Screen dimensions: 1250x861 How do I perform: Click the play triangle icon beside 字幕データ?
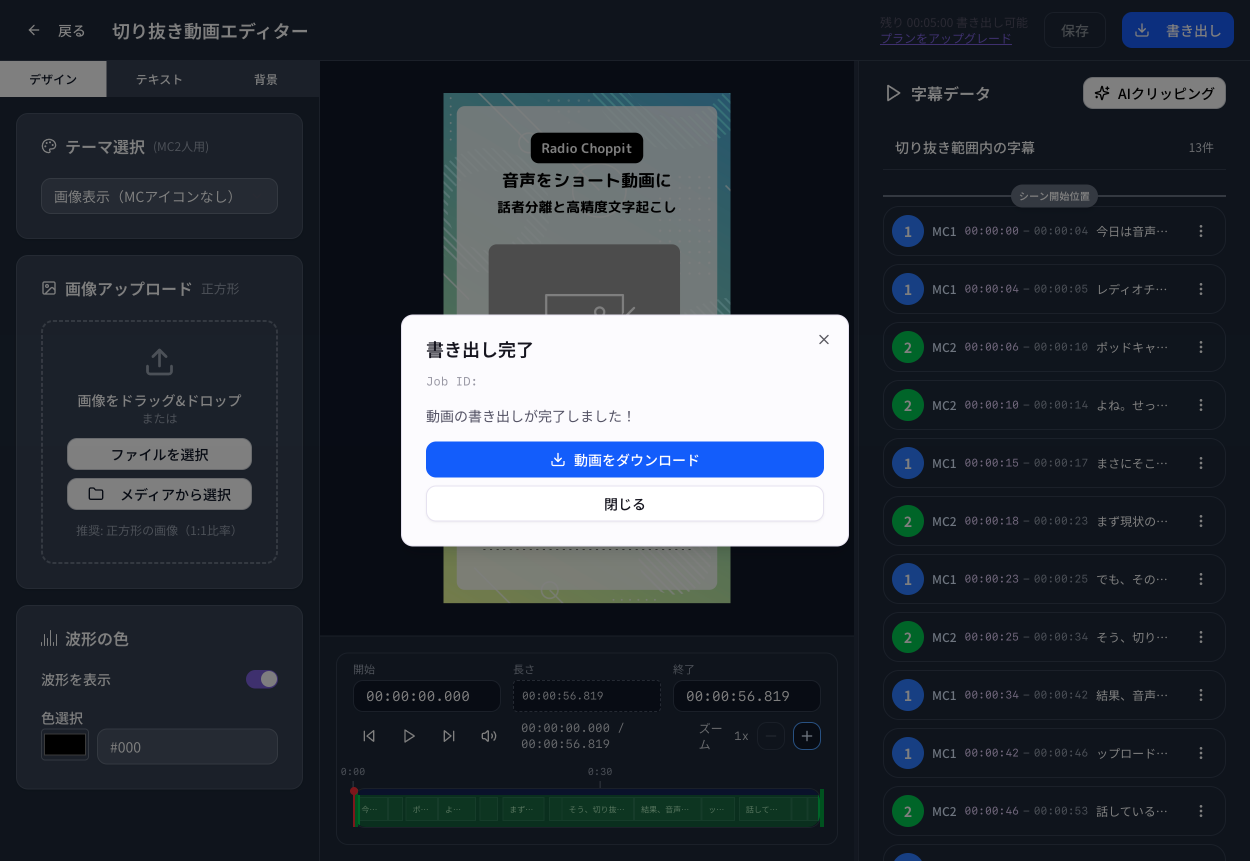893,93
